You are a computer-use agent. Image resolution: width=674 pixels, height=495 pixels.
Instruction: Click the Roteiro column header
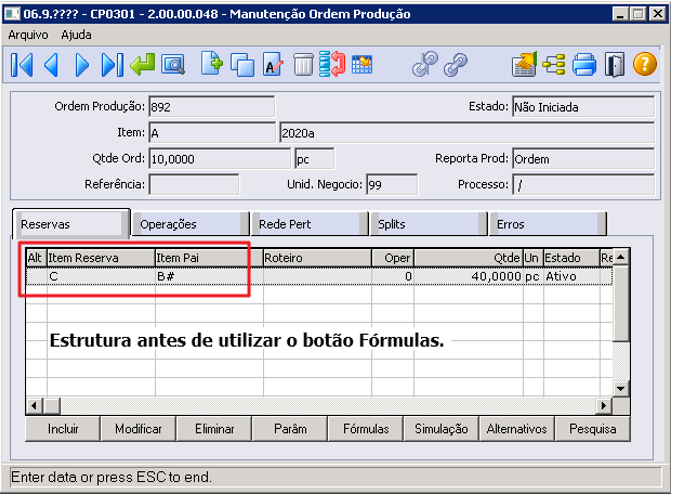point(318,258)
